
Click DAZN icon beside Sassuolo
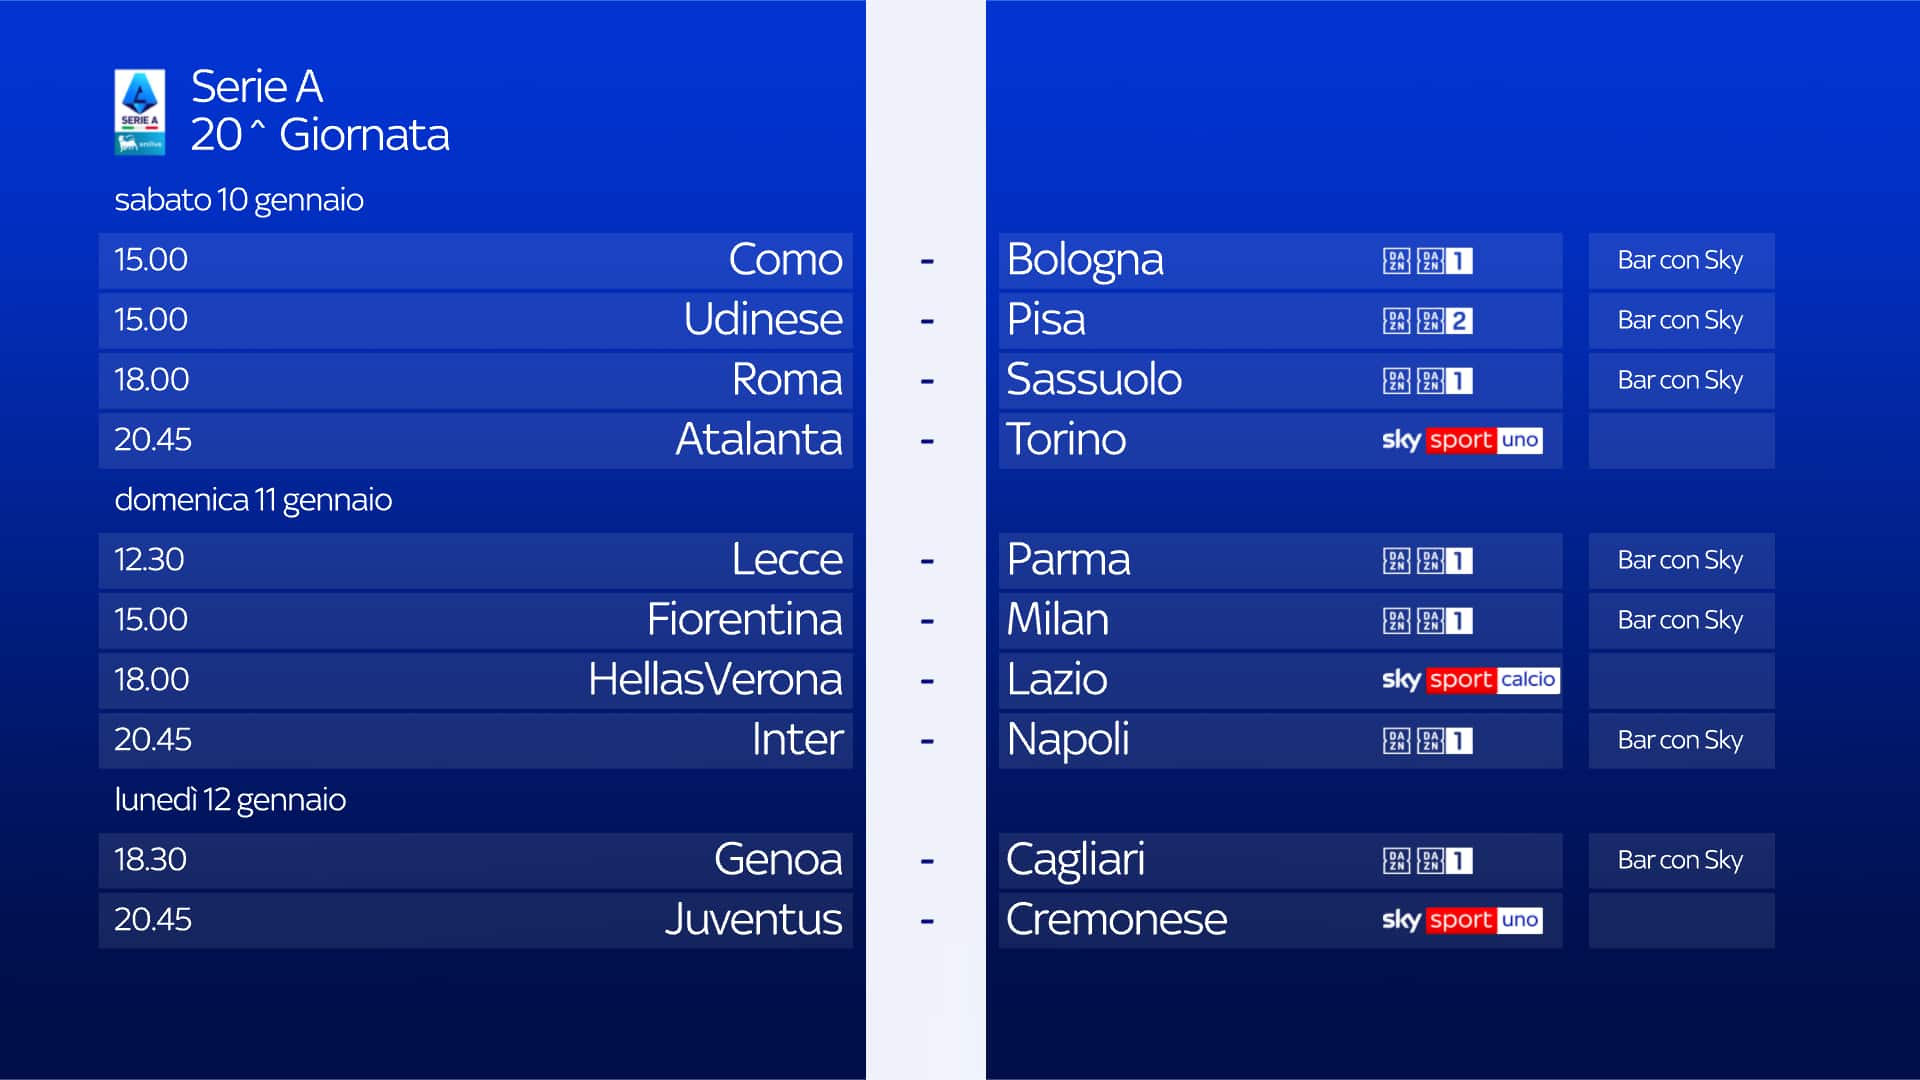coord(1428,381)
